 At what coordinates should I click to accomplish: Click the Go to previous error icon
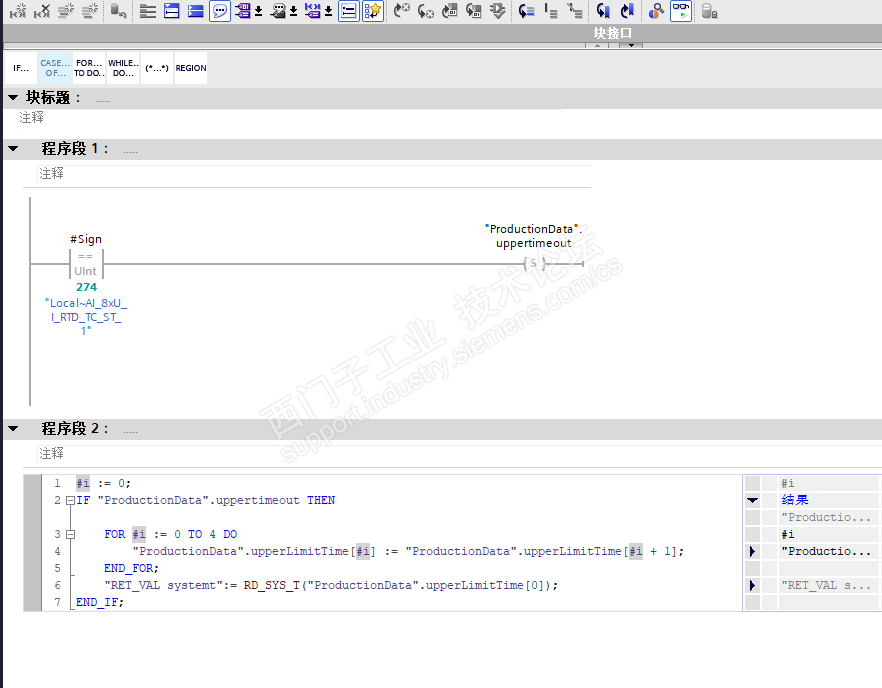[x=426, y=11]
